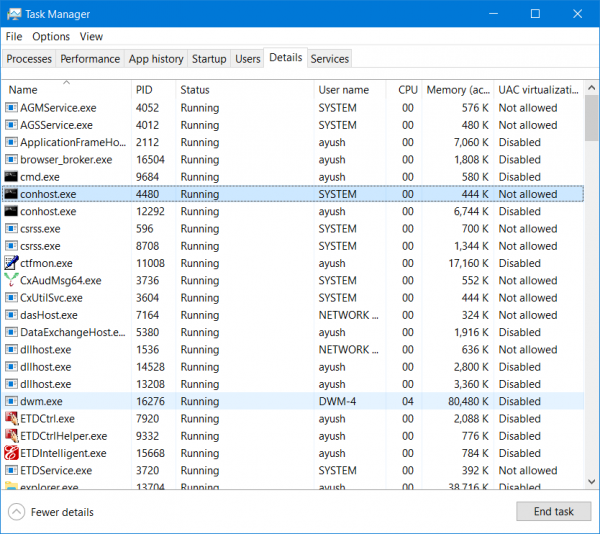Image resolution: width=600 pixels, height=534 pixels.
Task: Open the Options menu
Action: click(x=51, y=37)
